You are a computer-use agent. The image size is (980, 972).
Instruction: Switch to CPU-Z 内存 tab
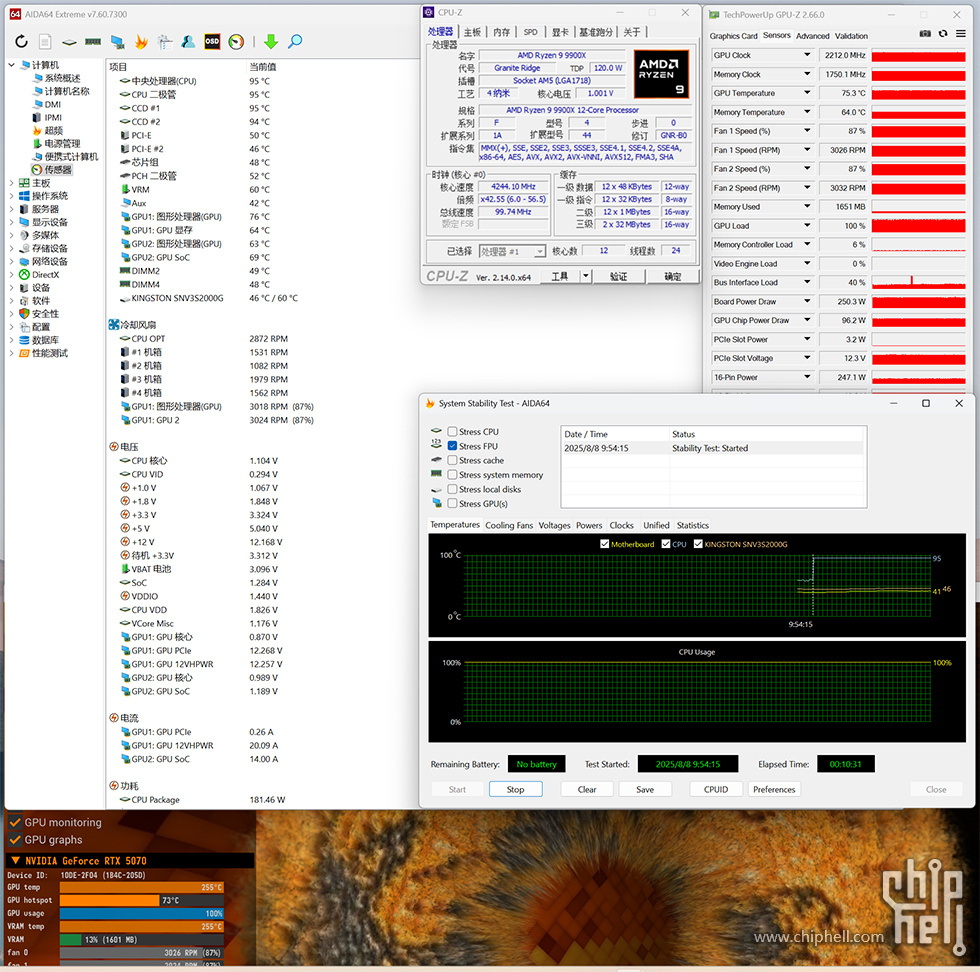click(x=502, y=32)
